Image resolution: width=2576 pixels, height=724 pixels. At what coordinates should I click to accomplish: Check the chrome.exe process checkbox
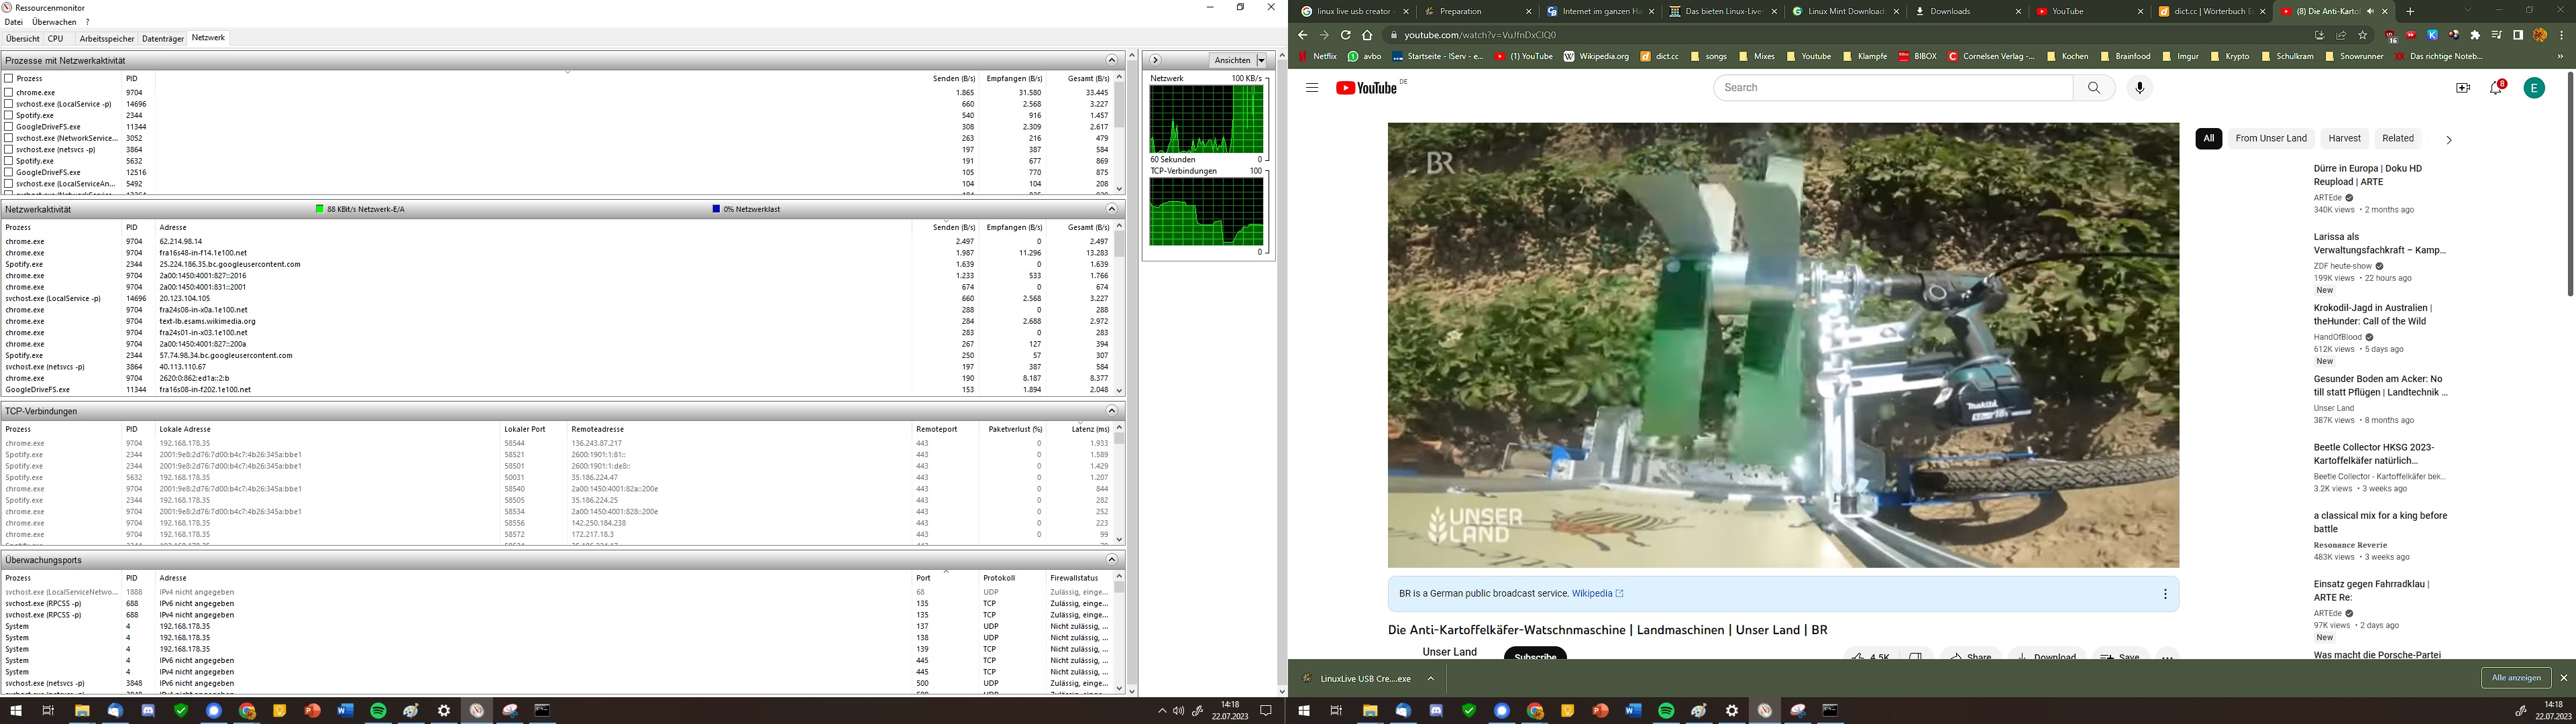click(x=9, y=92)
